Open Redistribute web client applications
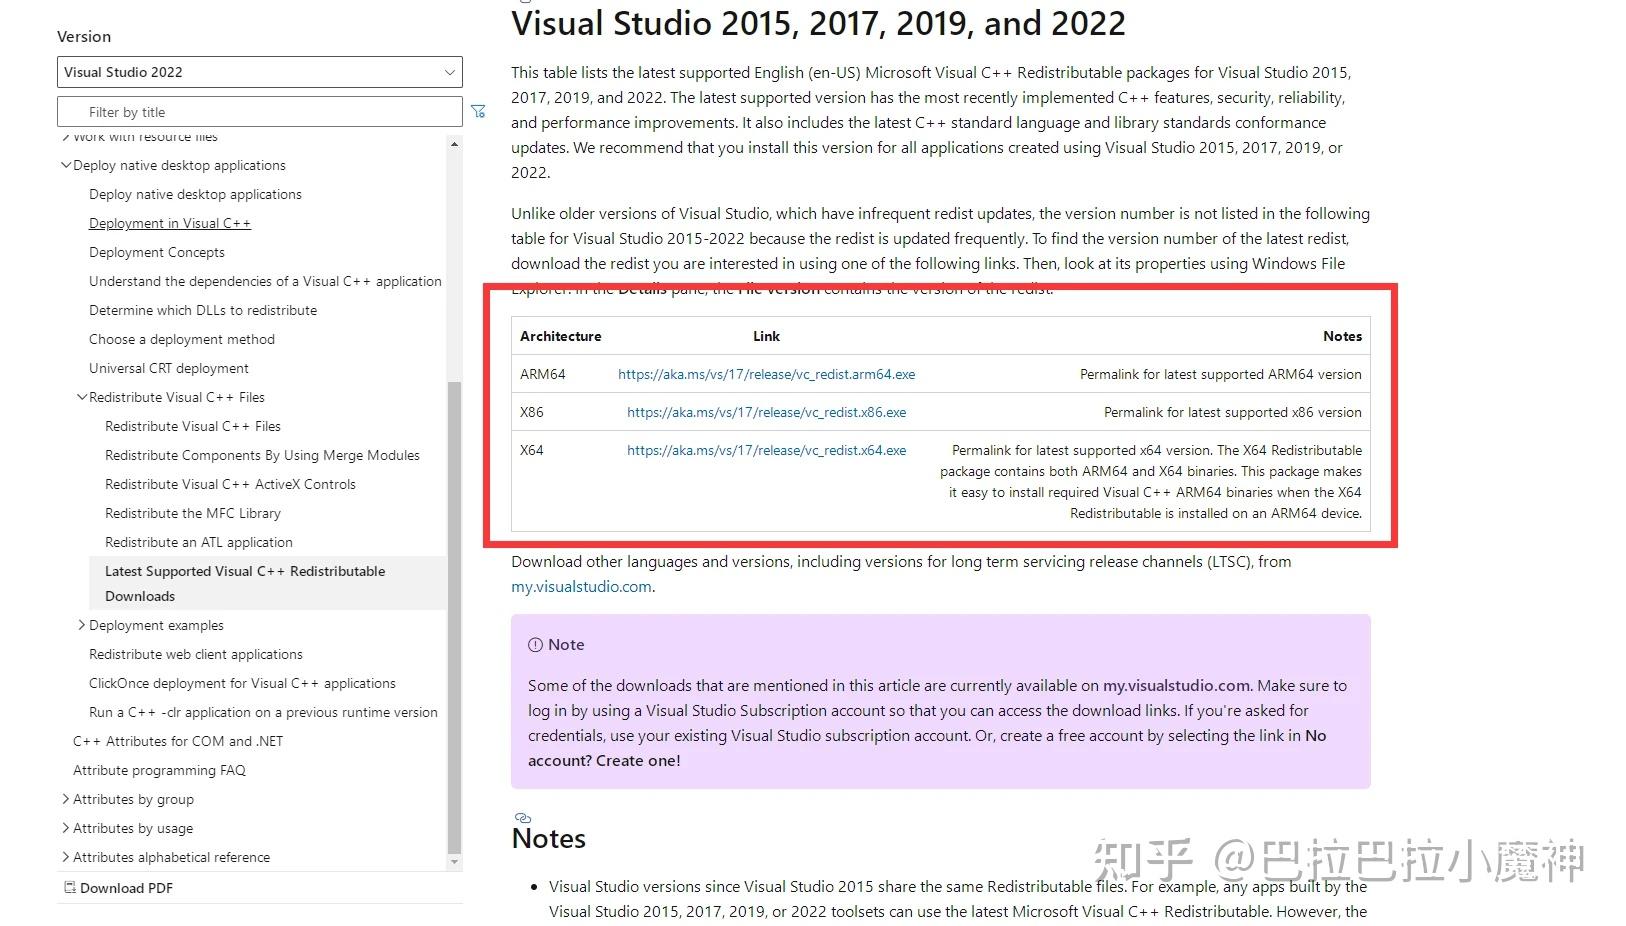This screenshot has width=1626, height=926. pyautogui.click(x=196, y=654)
